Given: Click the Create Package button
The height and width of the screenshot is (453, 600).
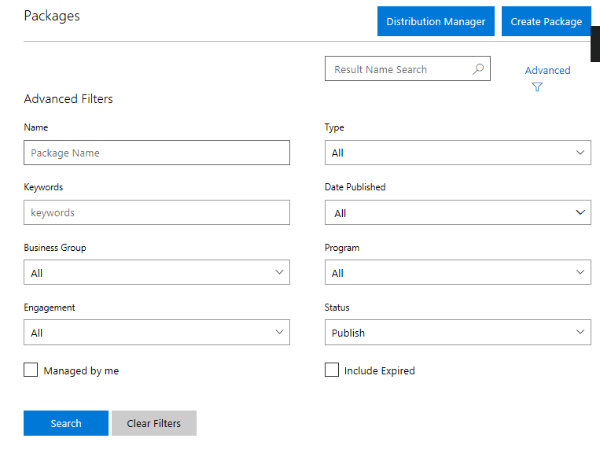Looking at the screenshot, I should coord(546,21).
